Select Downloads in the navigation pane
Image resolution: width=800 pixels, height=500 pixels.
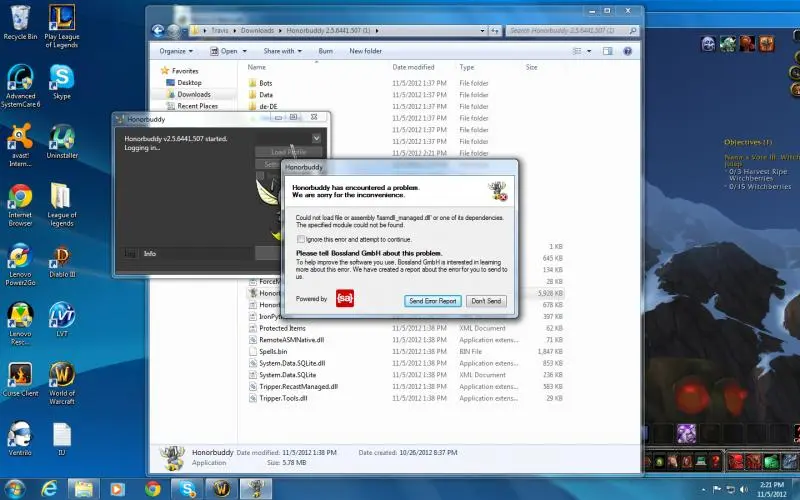(194, 94)
